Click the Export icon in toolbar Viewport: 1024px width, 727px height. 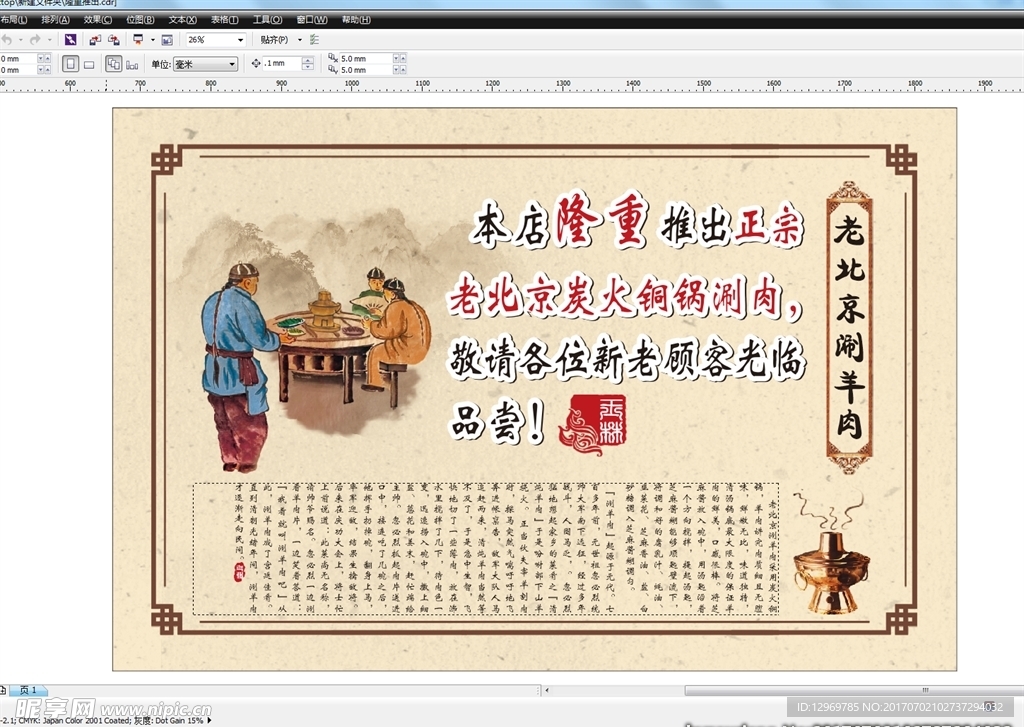click(113, 40)
